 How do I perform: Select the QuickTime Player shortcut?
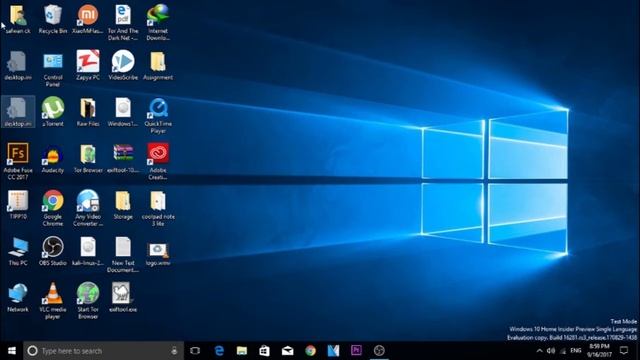coord(158,116)
